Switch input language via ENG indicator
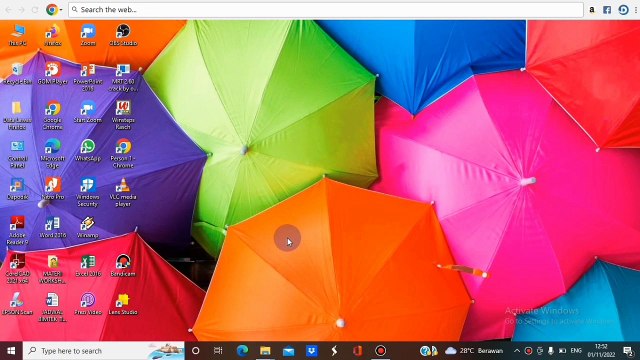This screenshot has width=640, height=360. coord(576,351)
